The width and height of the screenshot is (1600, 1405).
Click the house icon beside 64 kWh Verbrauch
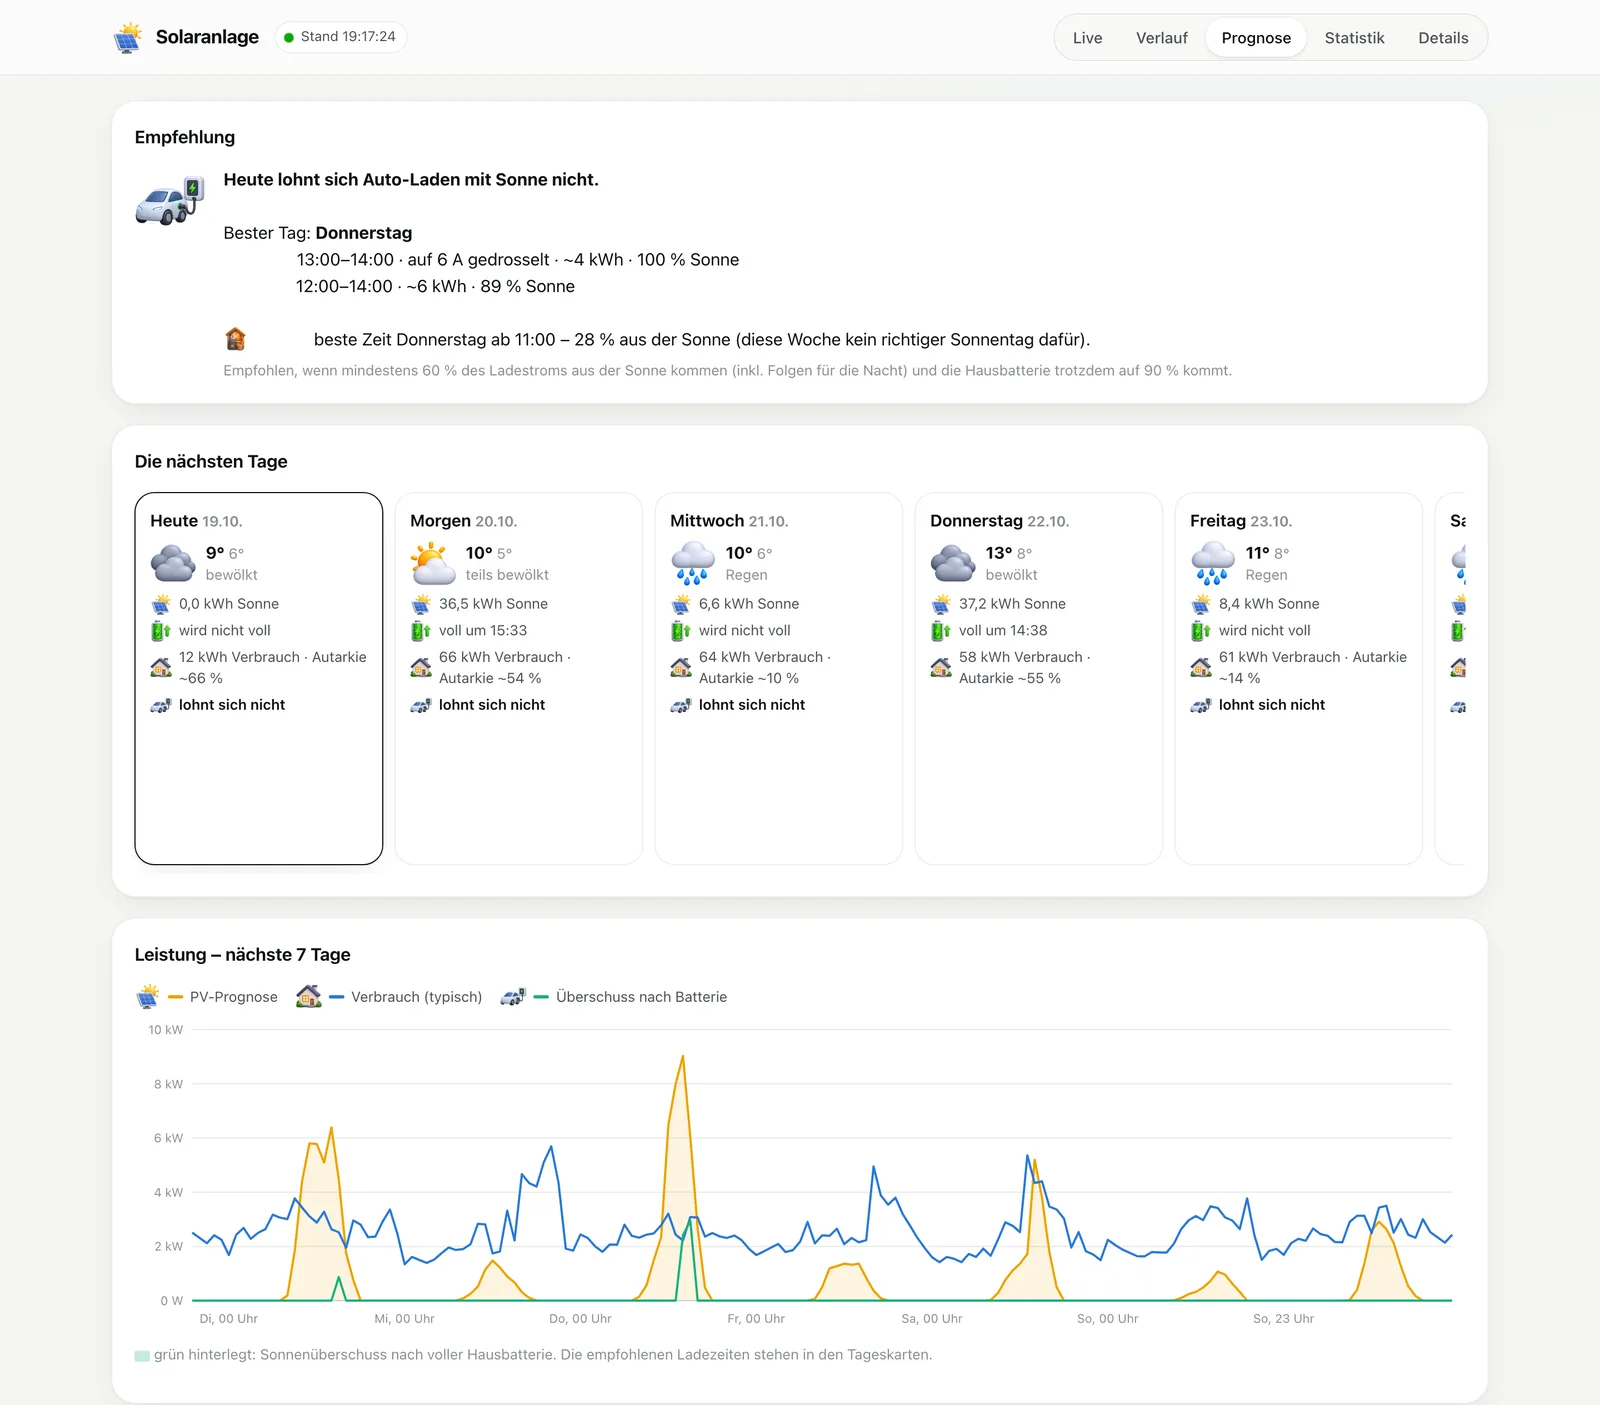click(x=681, y=667)
